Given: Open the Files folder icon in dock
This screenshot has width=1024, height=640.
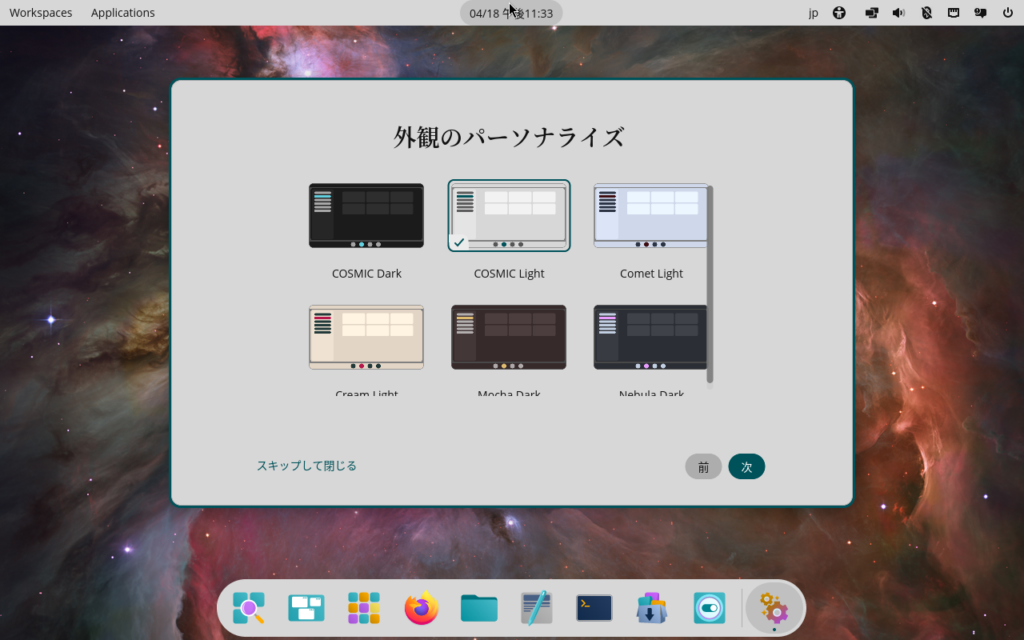Looking at the screenshot, I should coord(479,607).
